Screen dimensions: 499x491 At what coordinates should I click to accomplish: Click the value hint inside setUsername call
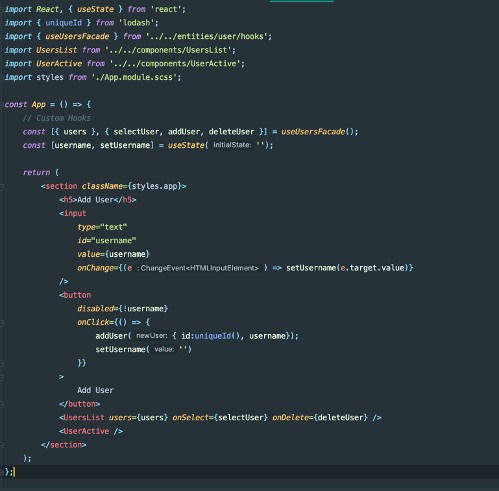click(164, 349)
